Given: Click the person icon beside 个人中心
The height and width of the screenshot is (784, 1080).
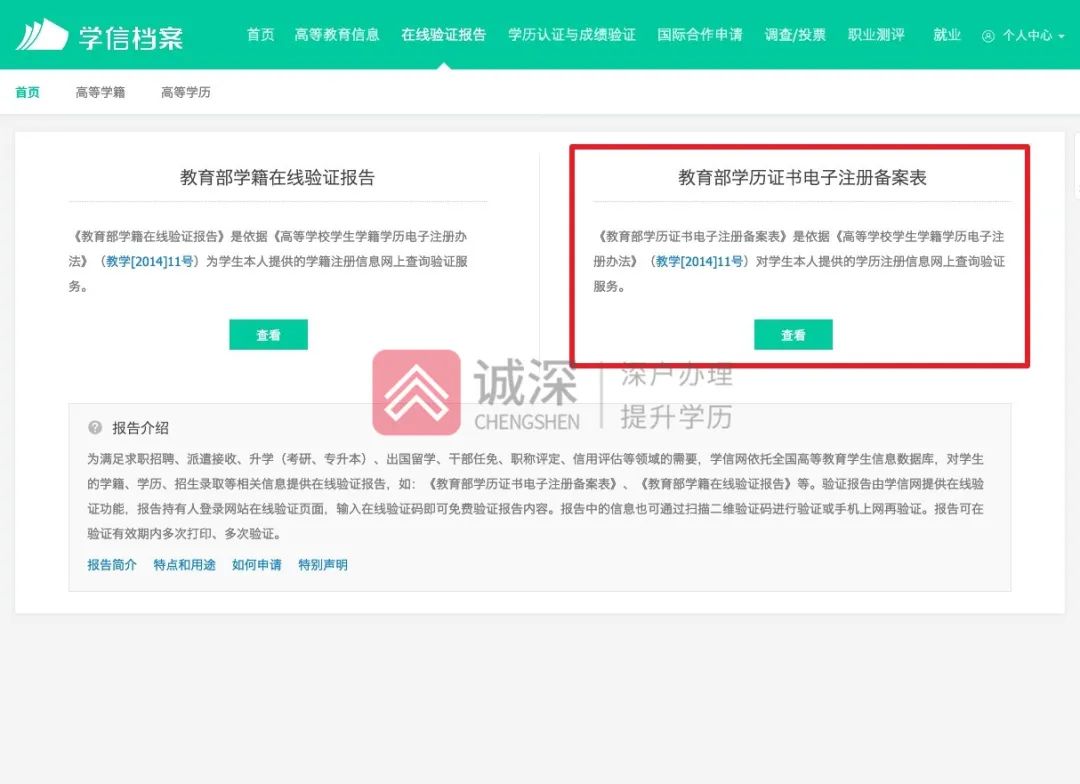Looking at the screenshot, I should click(x=989, y=33).
